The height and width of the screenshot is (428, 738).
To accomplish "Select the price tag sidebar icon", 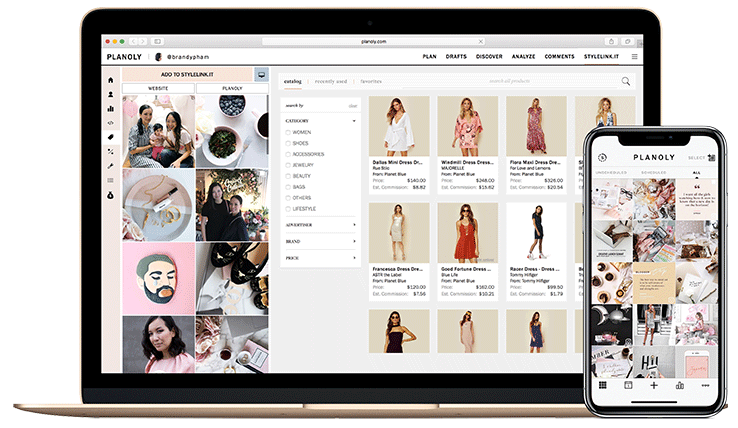I will [x=111, y=137].
